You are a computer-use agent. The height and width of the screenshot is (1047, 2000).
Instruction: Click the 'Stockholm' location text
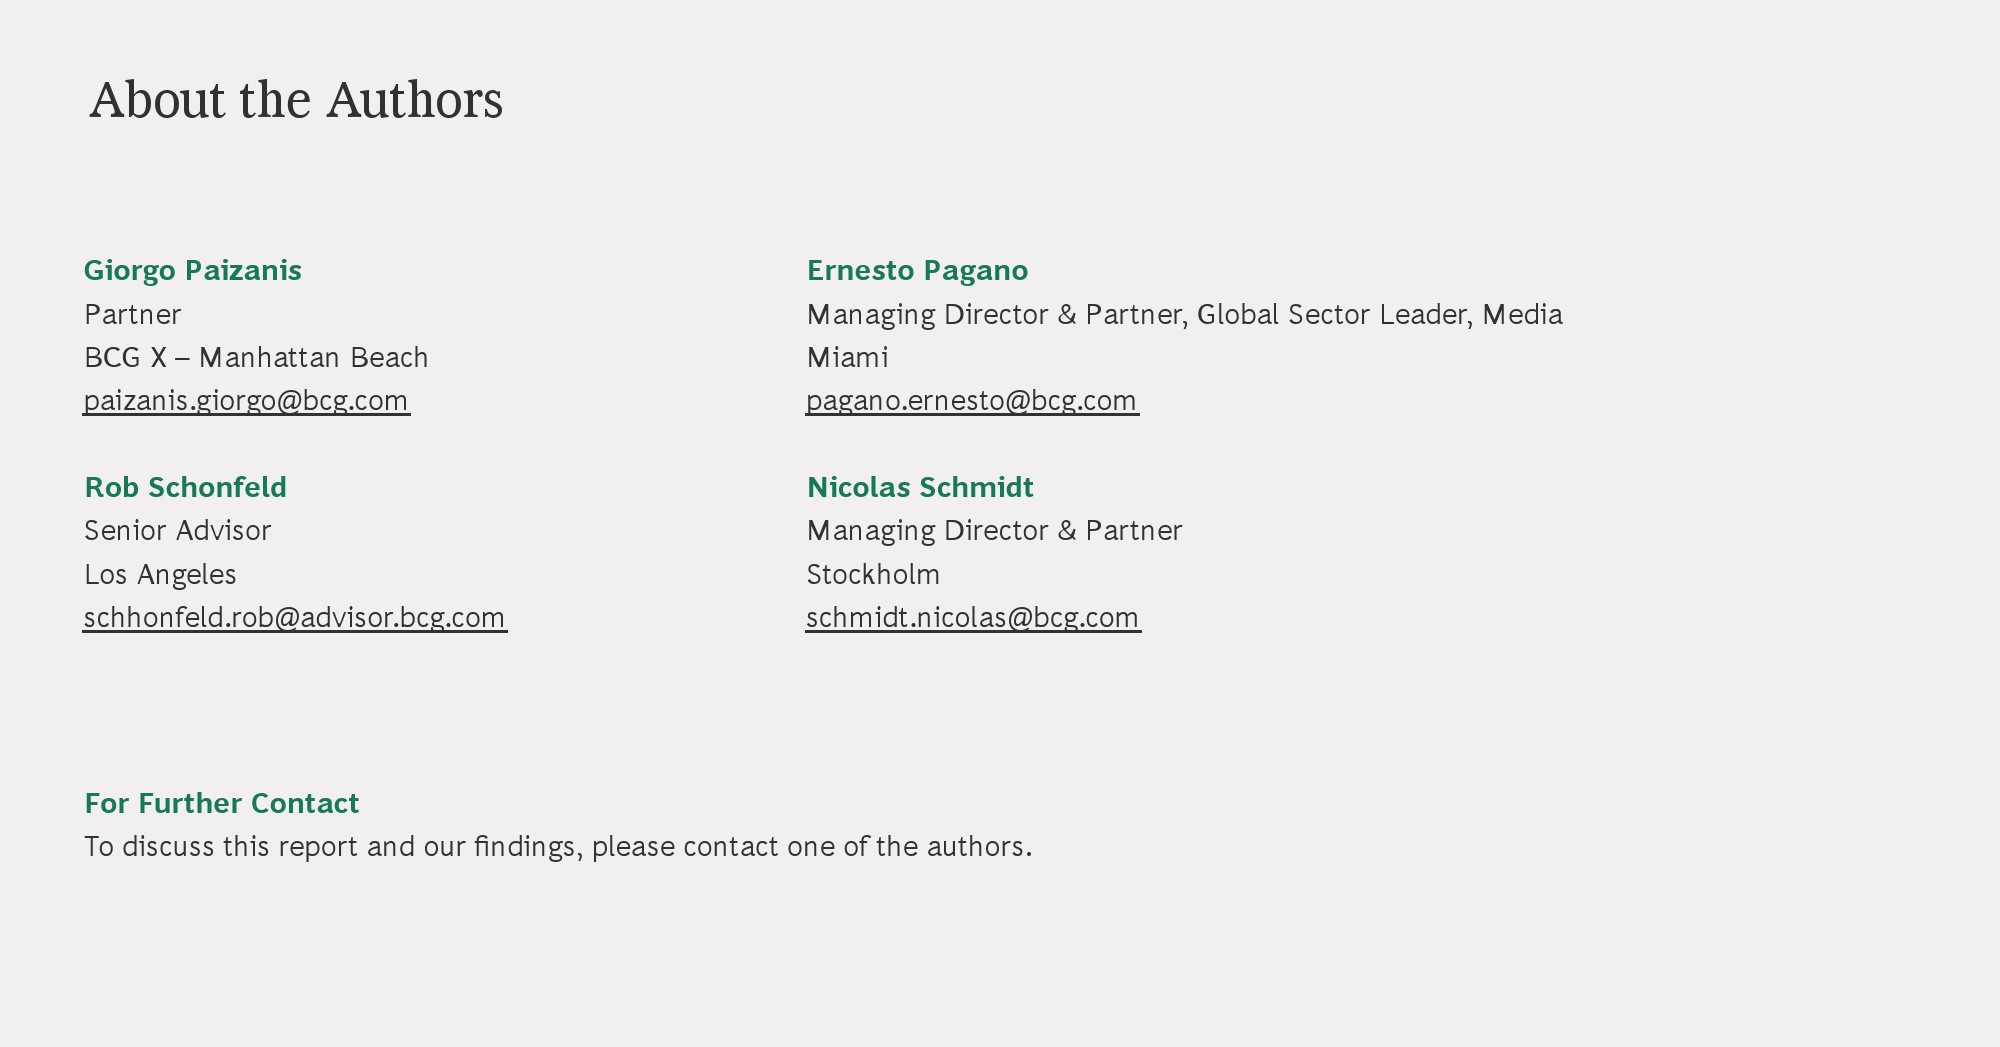point(873,574)
